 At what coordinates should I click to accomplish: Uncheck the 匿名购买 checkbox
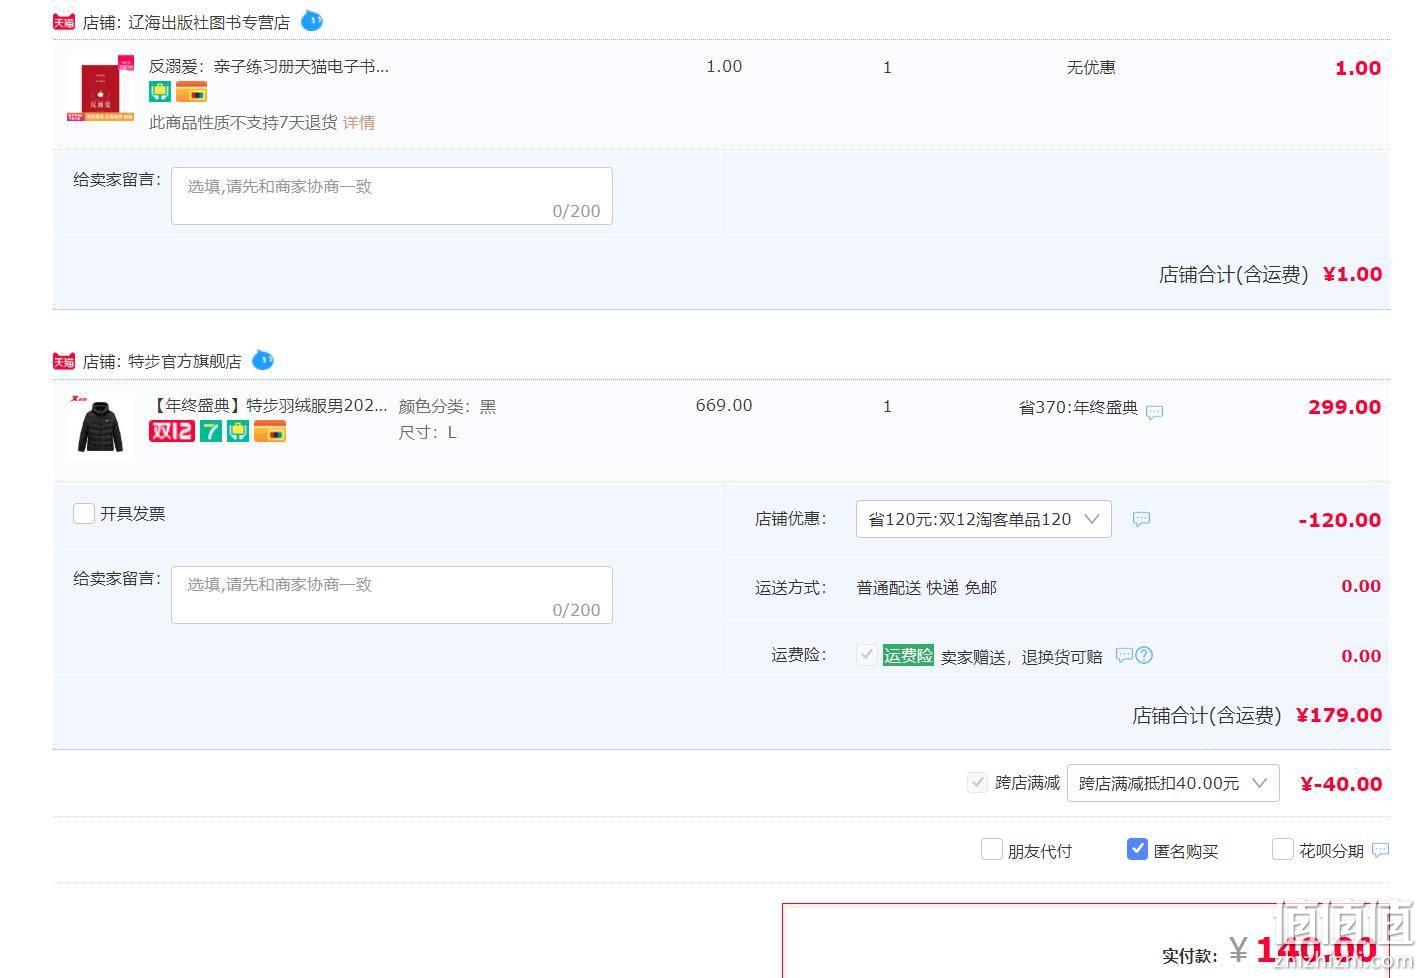point(1137,849)
